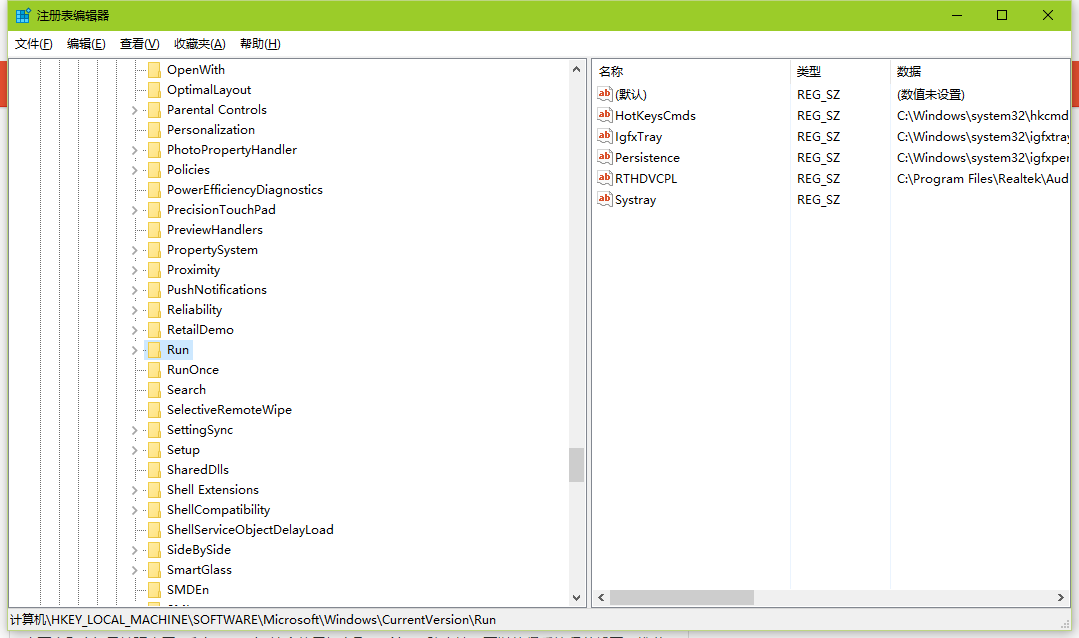The height and width of the screenshot is (638, 1079).
Task: Open the 查看 menu
Action: click(x=137, y=44)
